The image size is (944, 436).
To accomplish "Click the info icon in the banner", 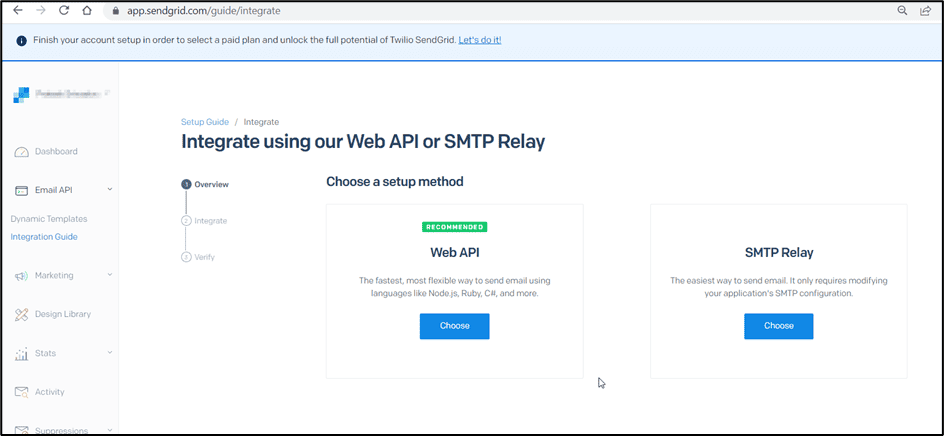I will click(22, 40).
